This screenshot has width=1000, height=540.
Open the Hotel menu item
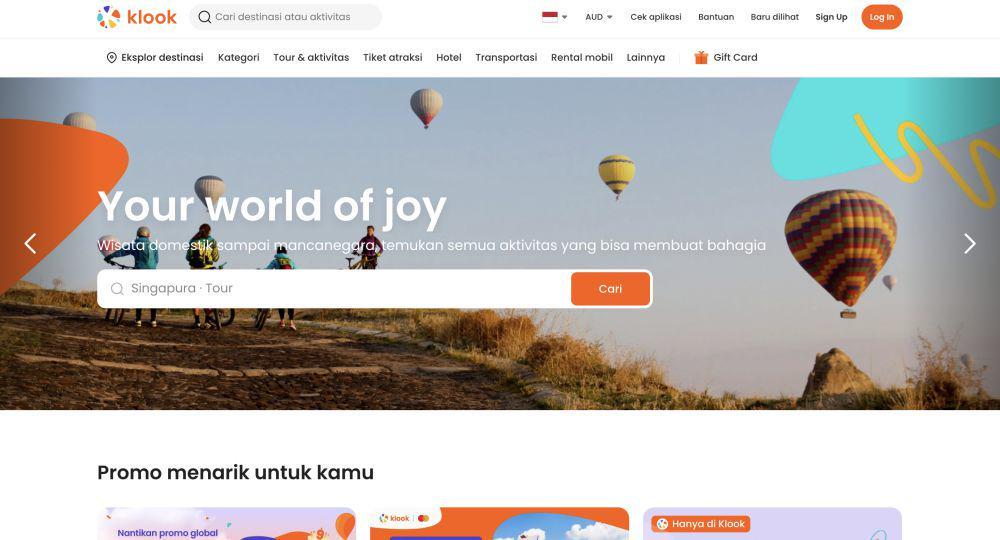[449, 57]
